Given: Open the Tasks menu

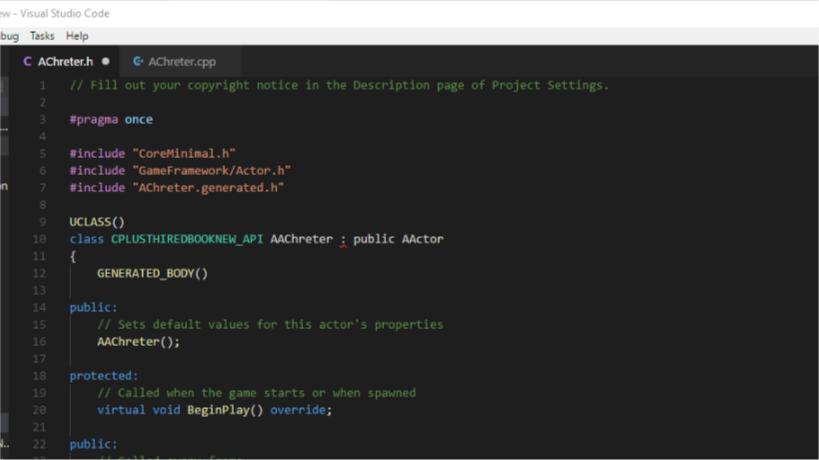Looking at the screenshot, I should coord(42,36).
